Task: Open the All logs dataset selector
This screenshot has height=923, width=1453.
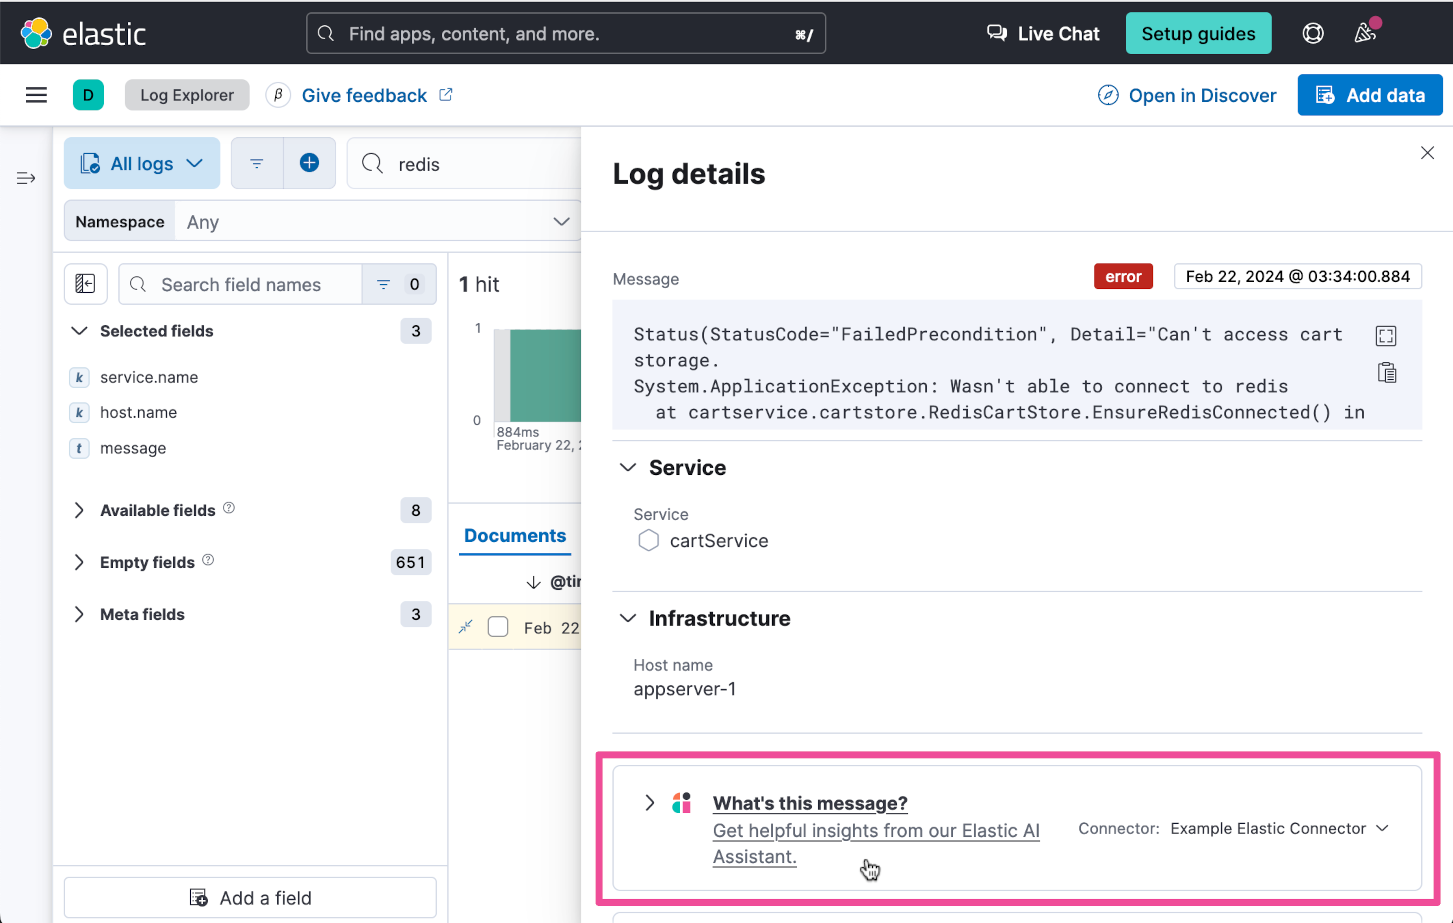Action: click(x=142, y=163)
